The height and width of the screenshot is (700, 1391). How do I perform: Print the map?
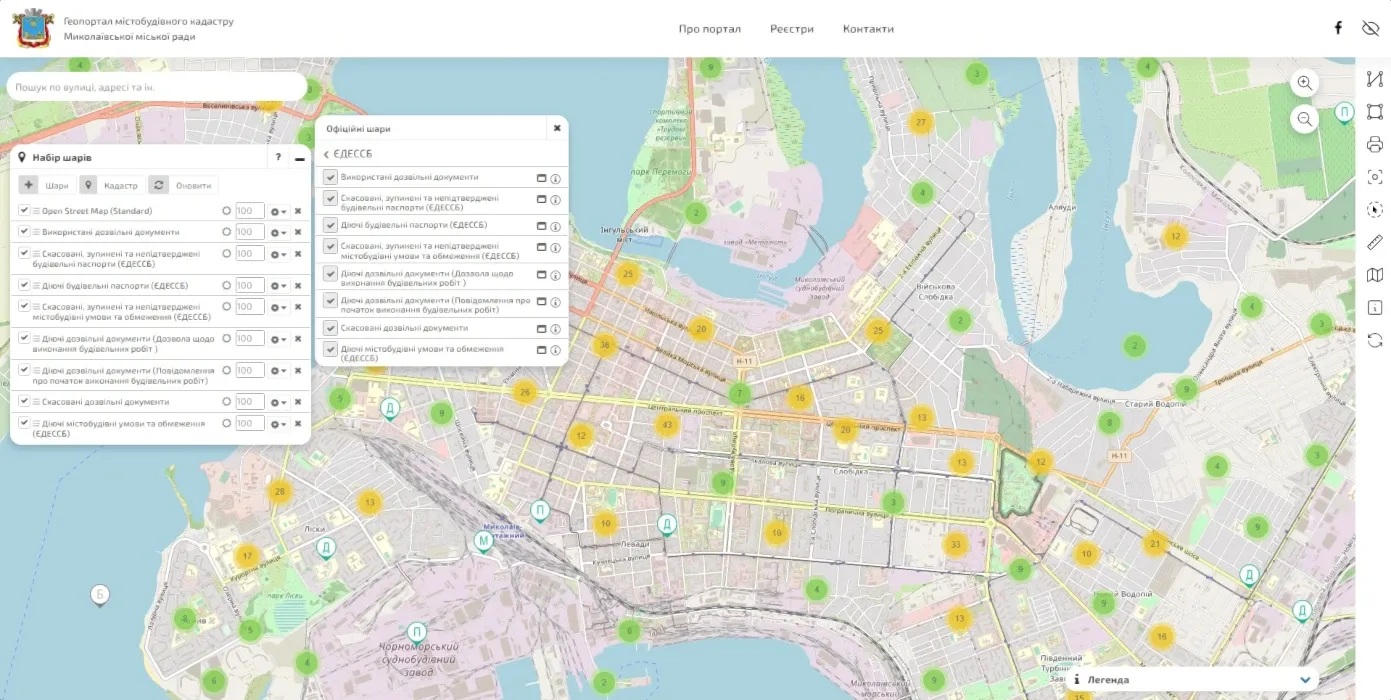[x=1374, y=144]
